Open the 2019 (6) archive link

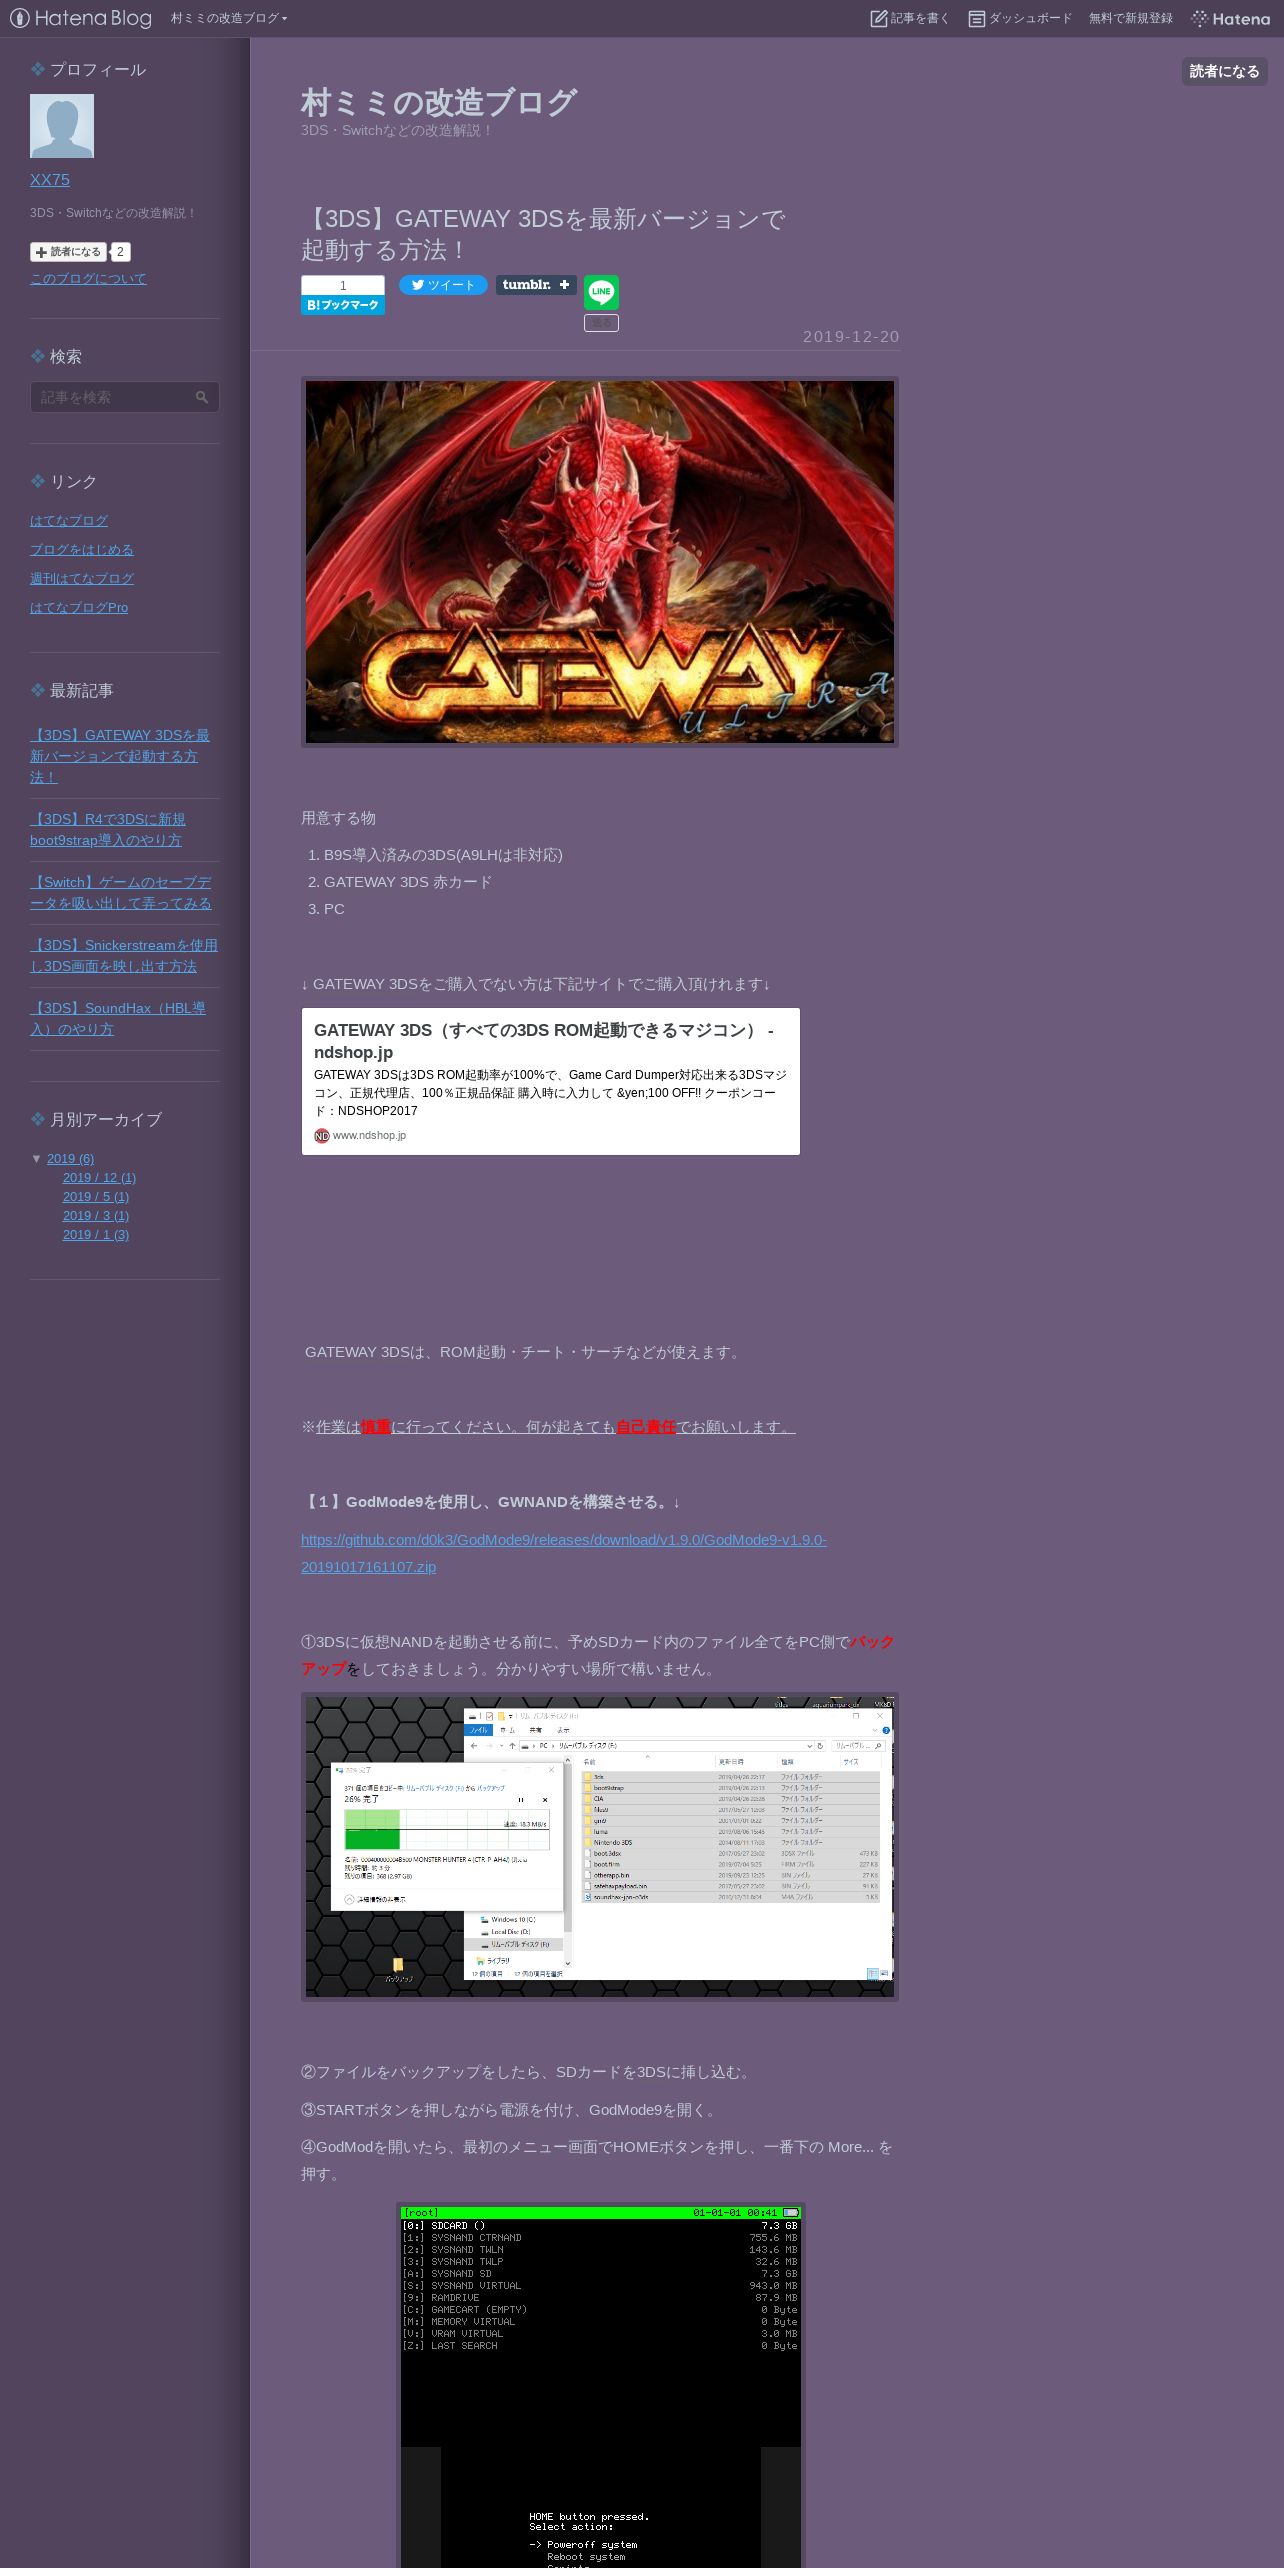(70, 1159)
